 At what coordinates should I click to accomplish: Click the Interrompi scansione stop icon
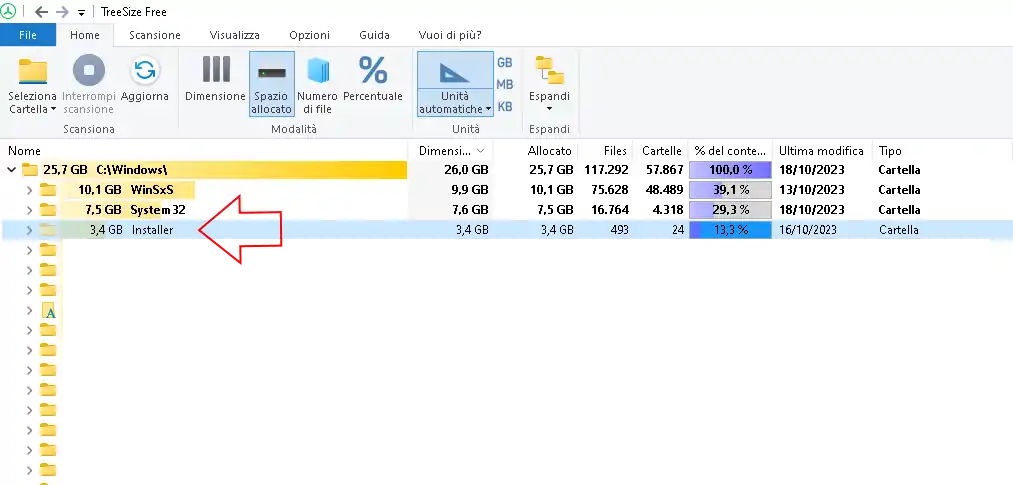89,70
